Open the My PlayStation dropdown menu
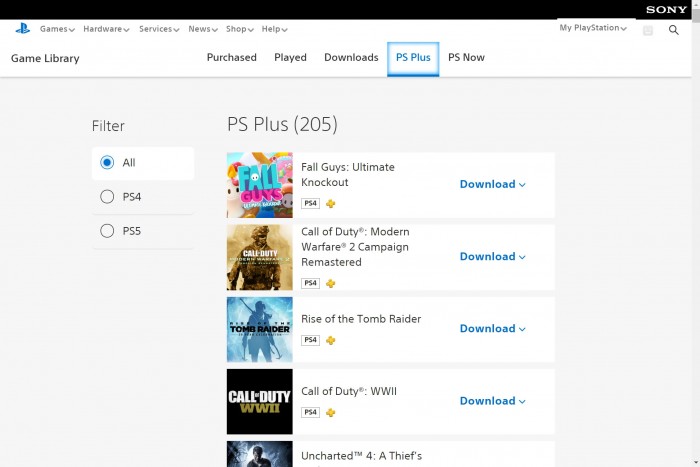 593,28
